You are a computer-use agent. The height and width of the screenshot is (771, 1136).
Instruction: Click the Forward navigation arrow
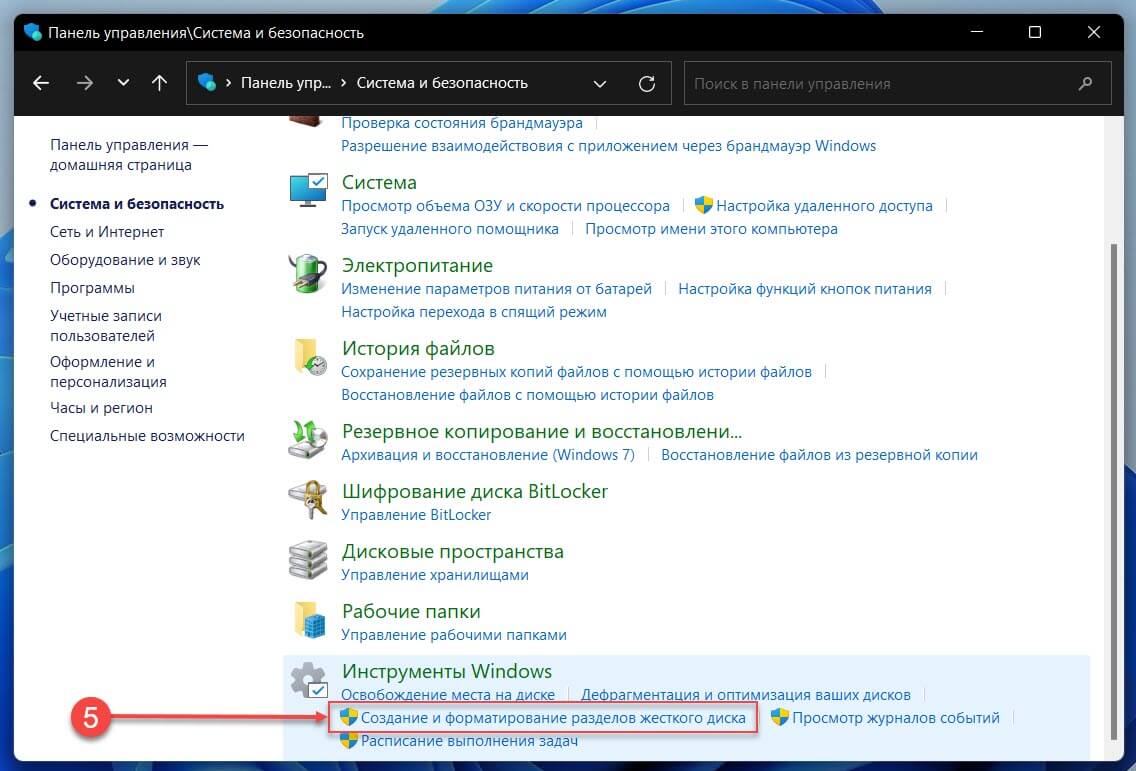(85, 83)
